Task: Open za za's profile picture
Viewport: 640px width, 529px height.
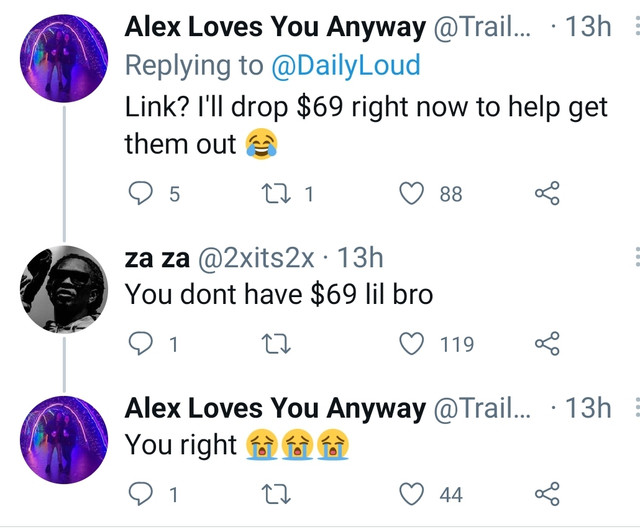Action: pyautogui.click(x=64, y=289)
